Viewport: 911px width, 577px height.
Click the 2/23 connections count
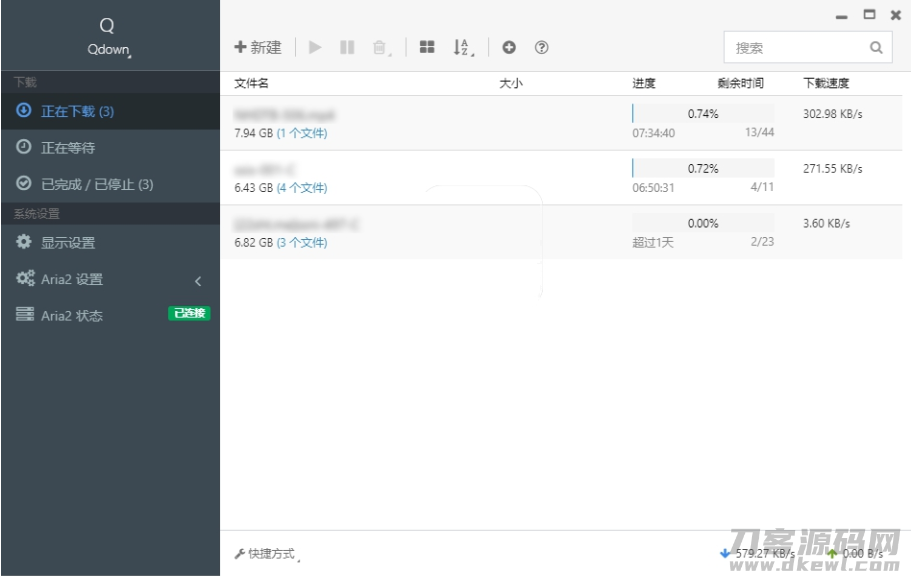point(762,241)
